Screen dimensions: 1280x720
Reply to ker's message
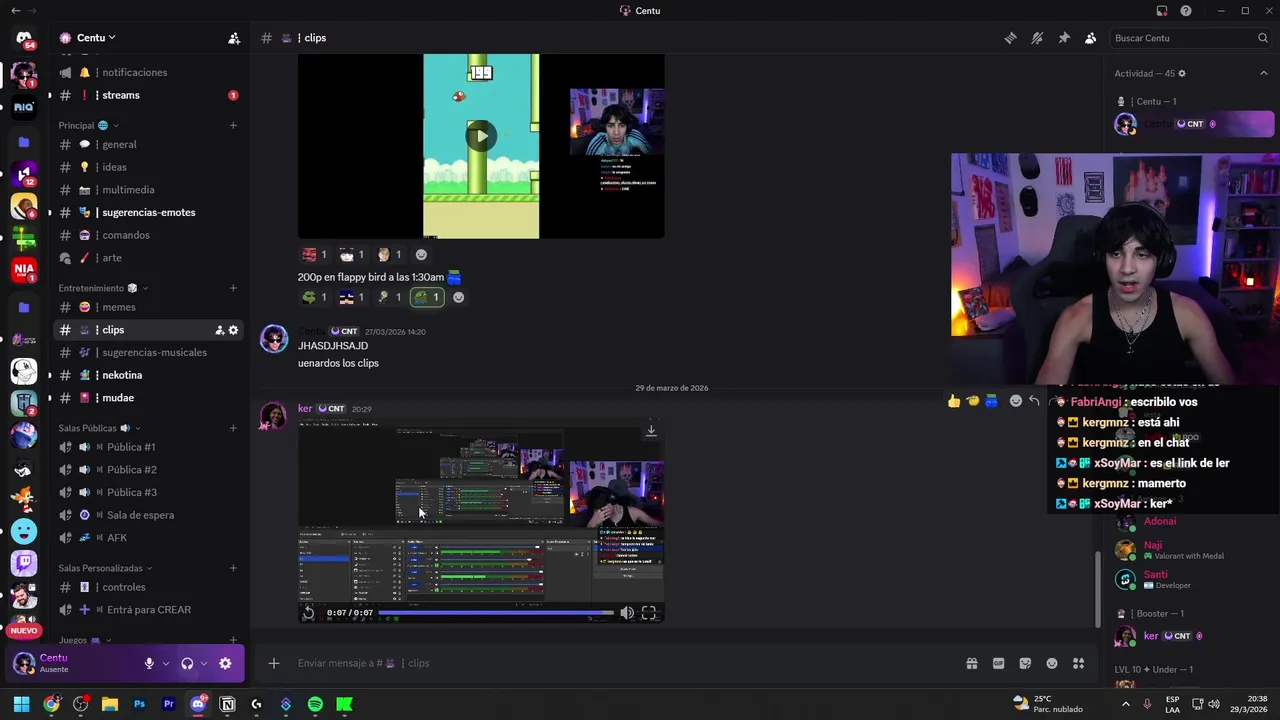pos(1035,401)
